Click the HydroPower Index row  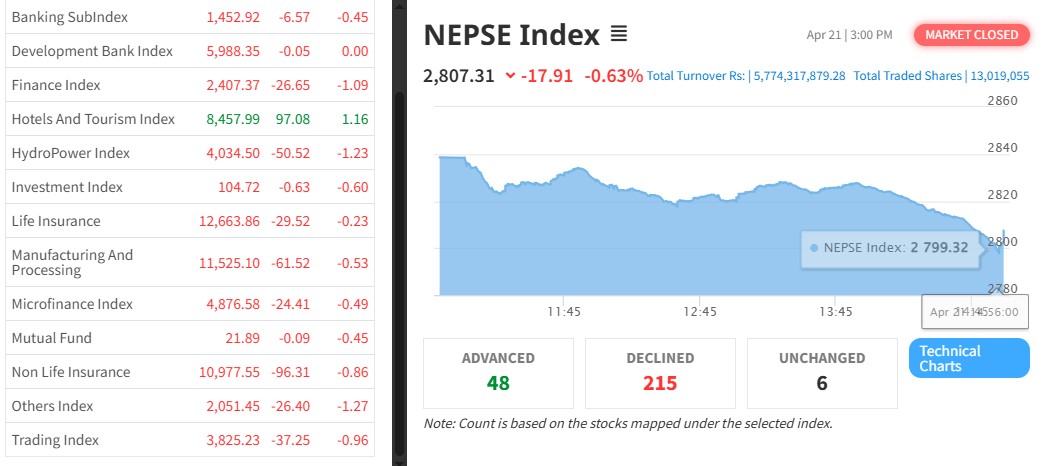tap(71, 153)
